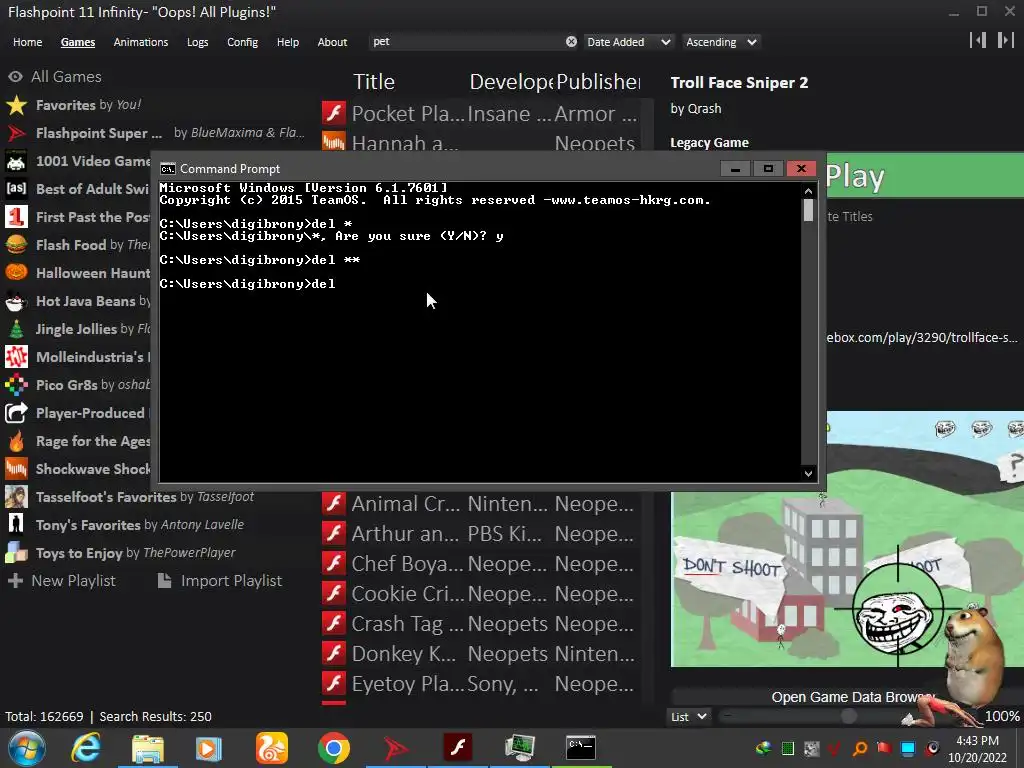Screen dimensions: 1024x768
Task: Select the First Past the Post icon
Action: coord(16,217)
